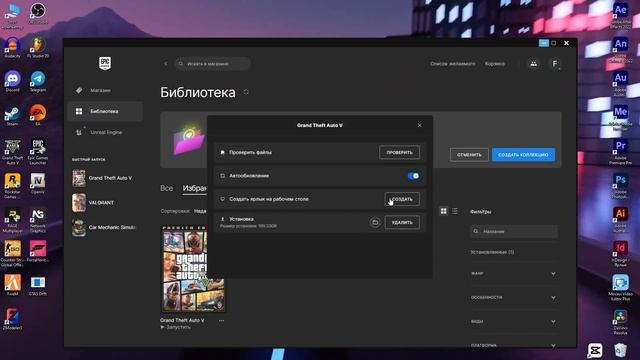Open Epic Games Launcher desktop shortcut

(38, 152)
